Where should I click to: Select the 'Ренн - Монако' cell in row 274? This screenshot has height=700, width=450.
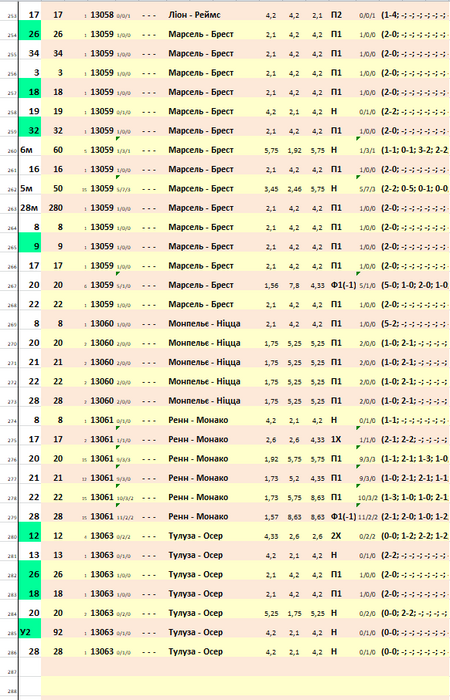[x=198, y=420]
